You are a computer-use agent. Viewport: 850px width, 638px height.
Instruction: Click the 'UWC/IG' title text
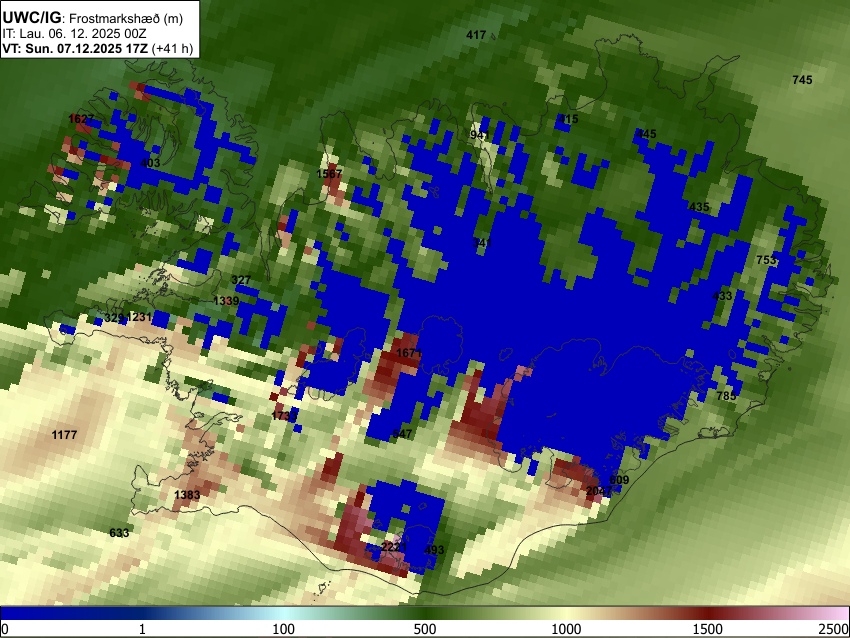(x=31, y=18)
